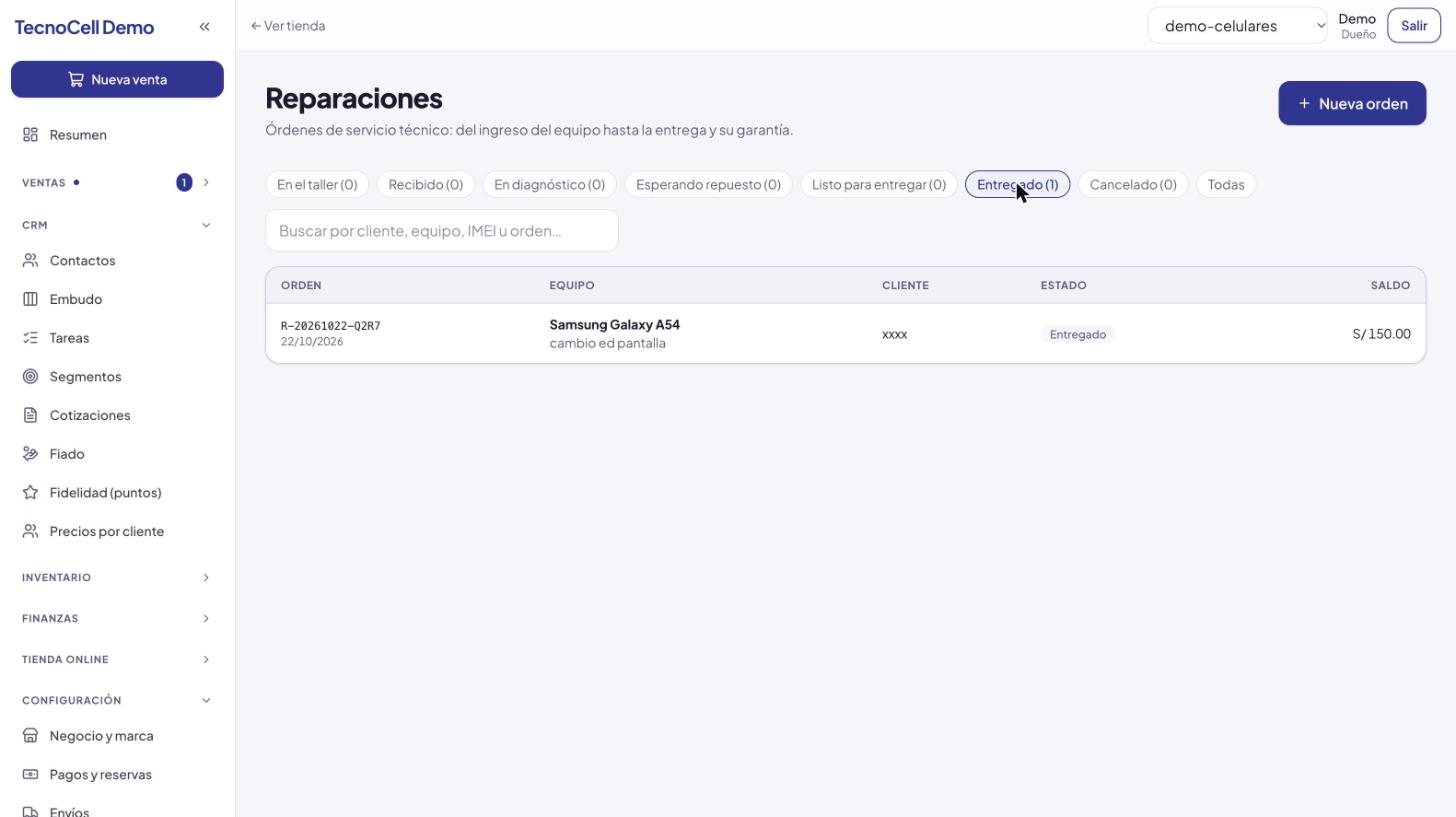The height and width of the screenshot is (817, 1456).
Task: Click the Cotizaciones document icon
Action: coord(30,415)
